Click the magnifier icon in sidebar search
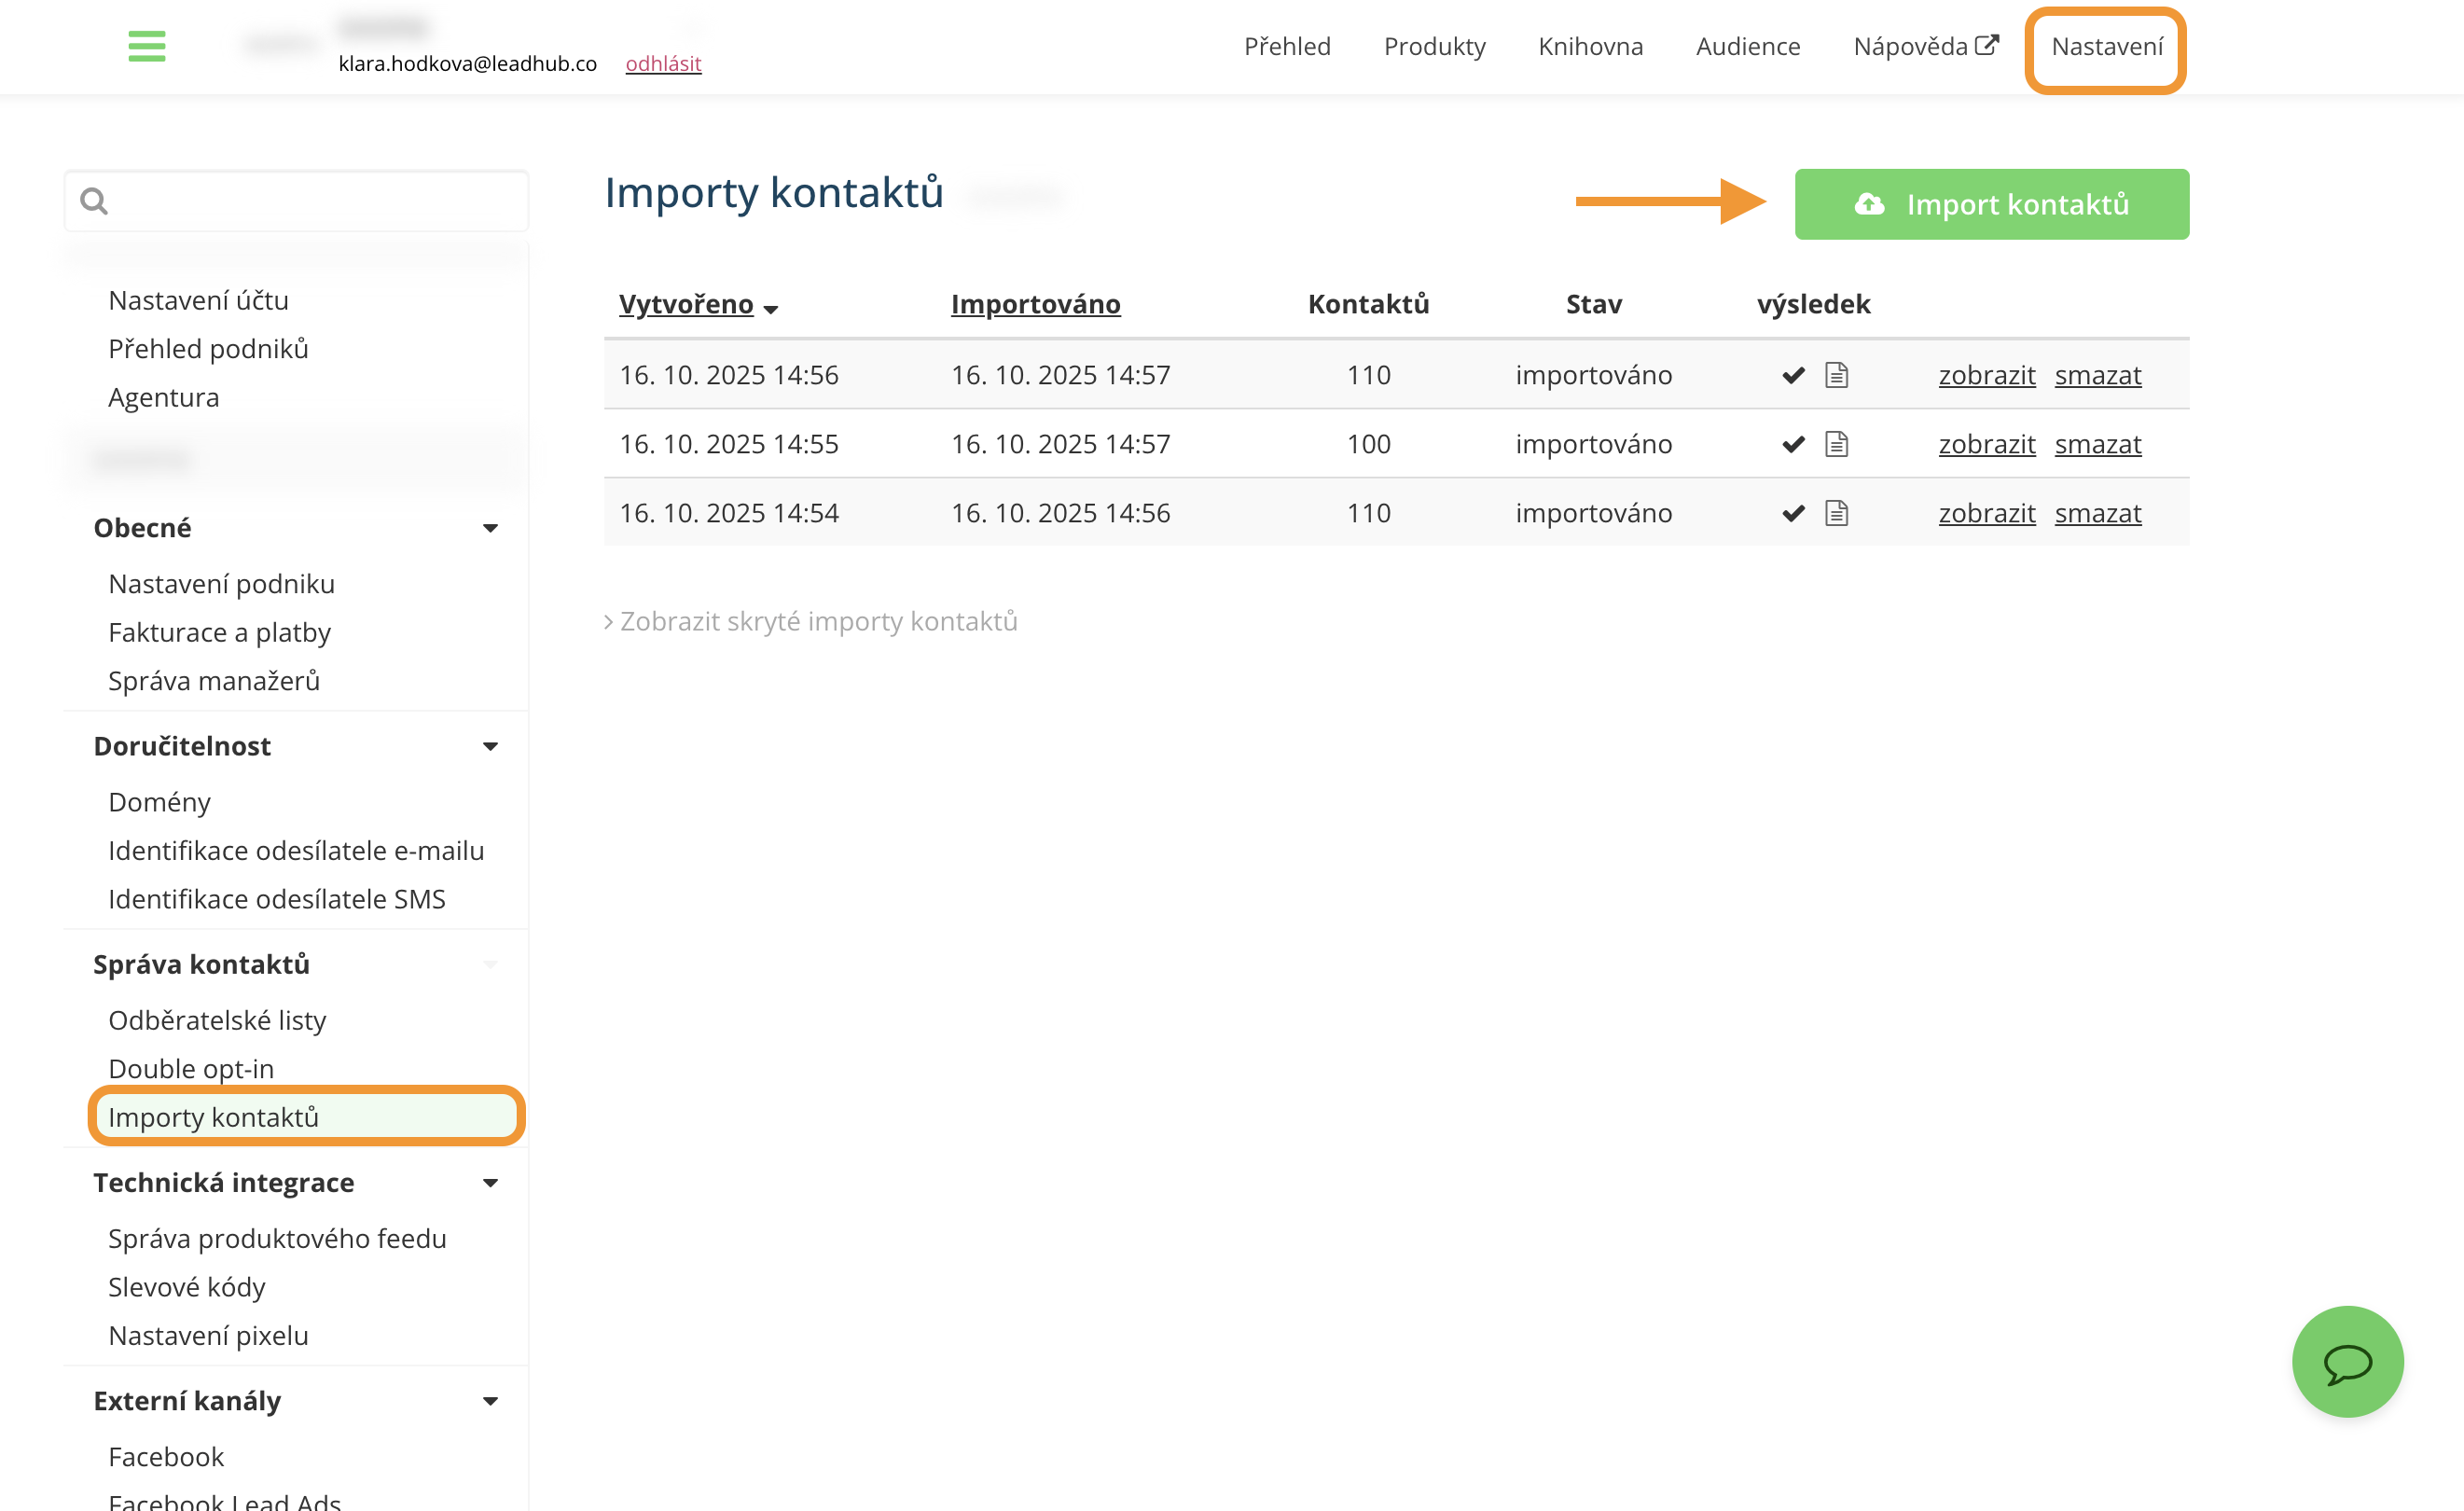The width and height of the screenshot is (2464, 1511). click(94, 201)
